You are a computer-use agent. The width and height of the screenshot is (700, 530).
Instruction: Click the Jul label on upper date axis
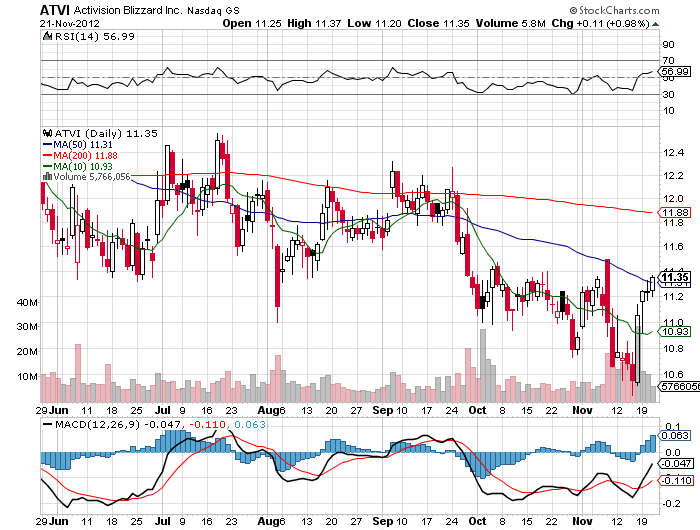pyautogui.click(x=163, y=410)
